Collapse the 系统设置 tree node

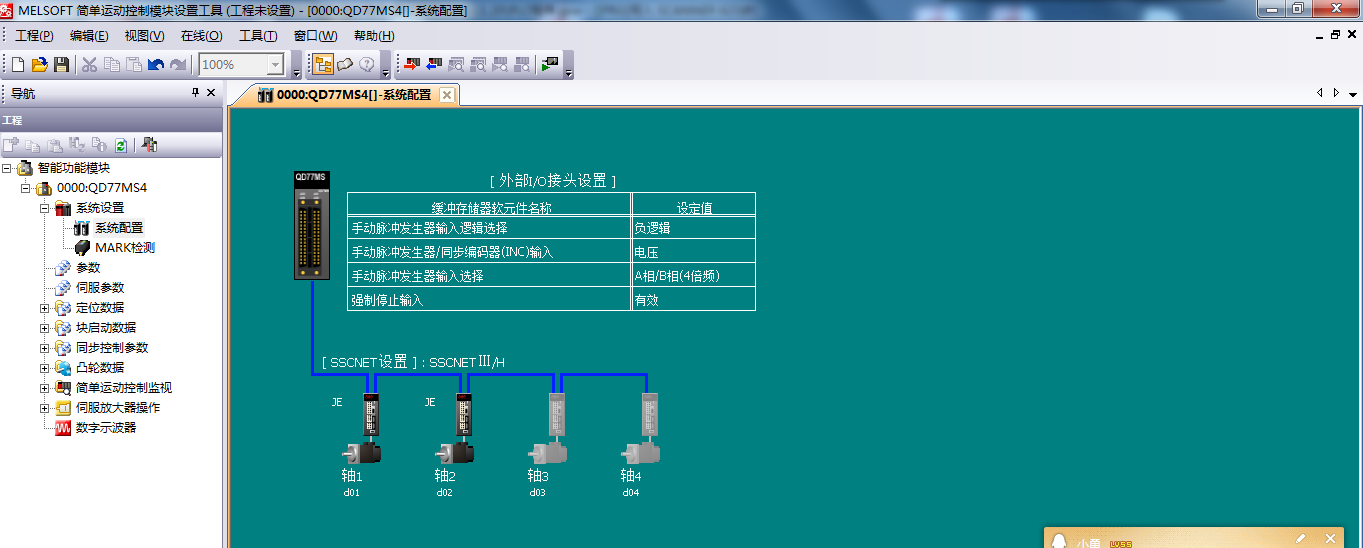pos(45,208)
